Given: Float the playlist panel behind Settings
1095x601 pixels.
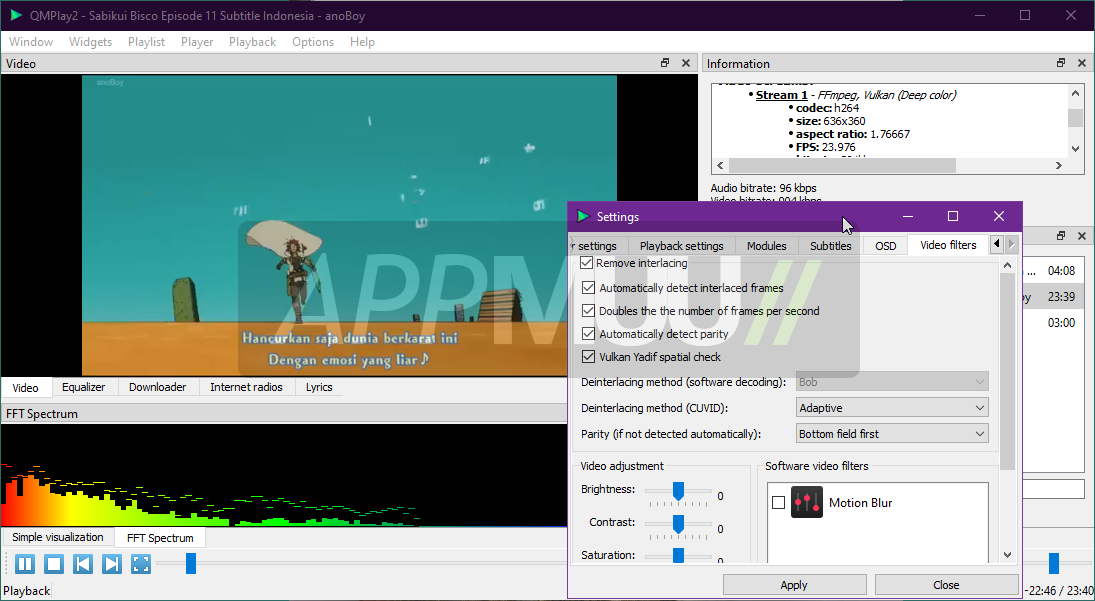Looking at the screenshot, I should (1061, 236).
